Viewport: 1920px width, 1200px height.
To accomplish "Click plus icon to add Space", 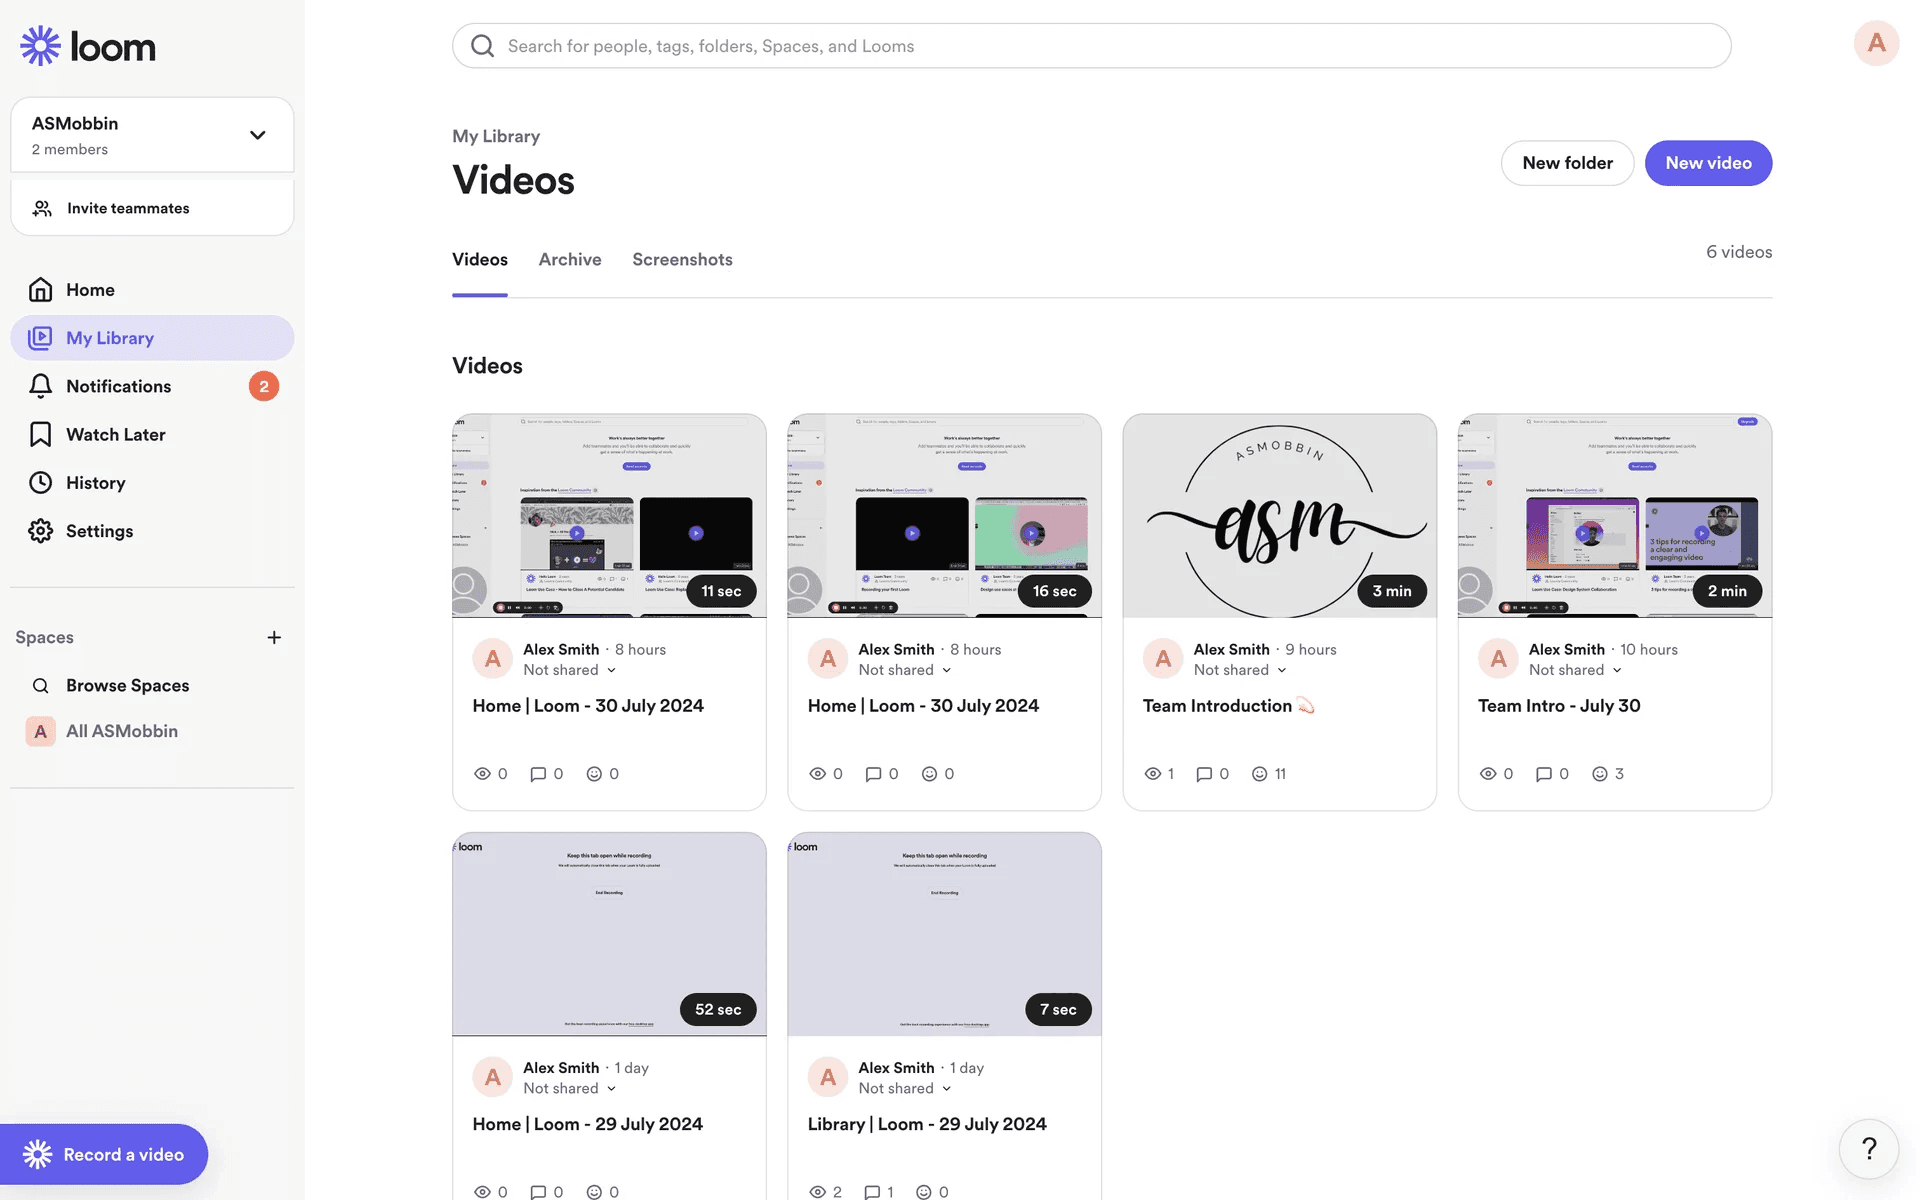I will pos(274,637).
